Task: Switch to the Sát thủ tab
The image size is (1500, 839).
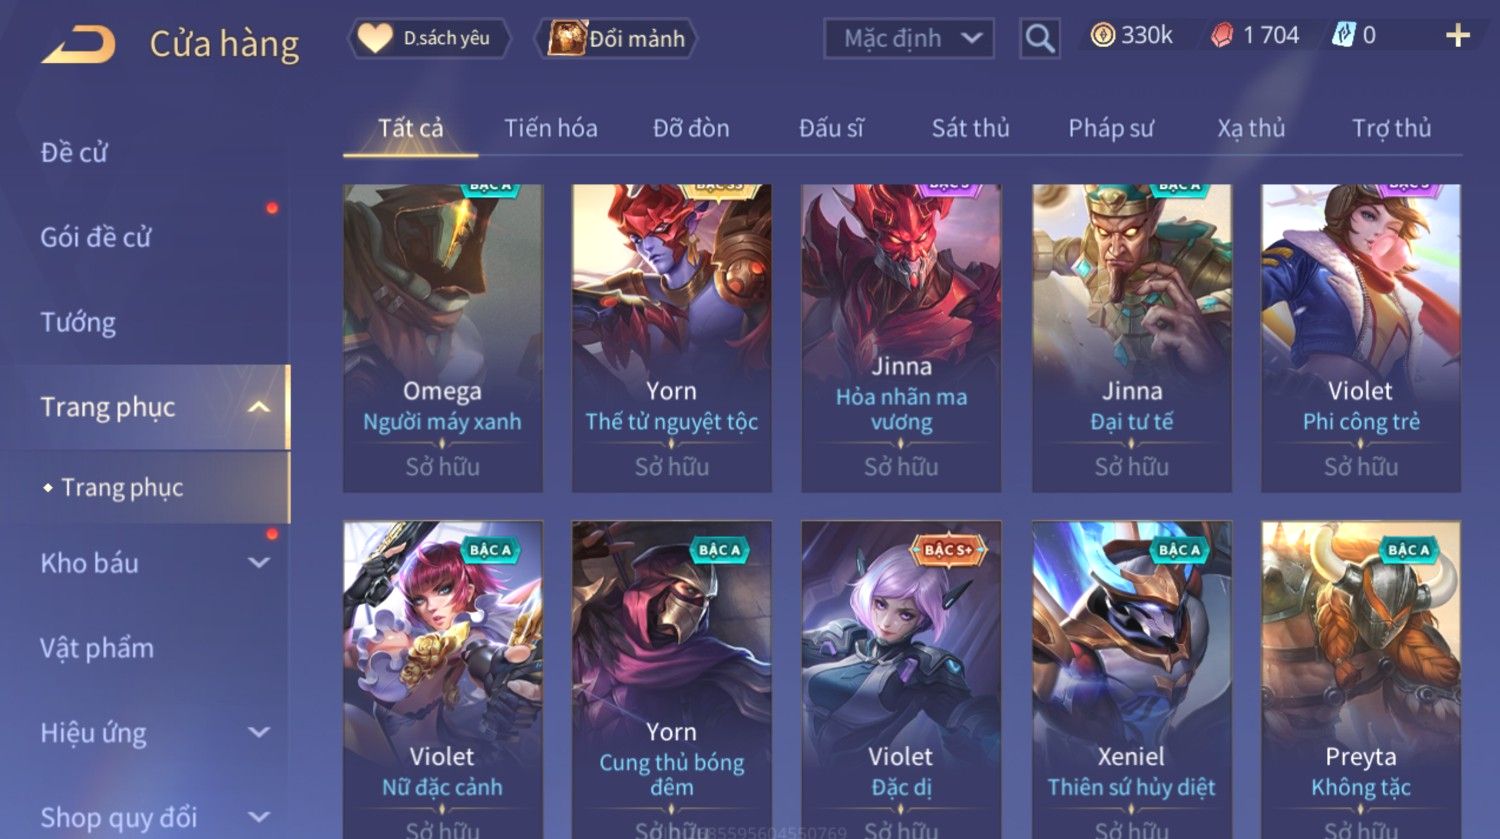Action: (970, 128)
